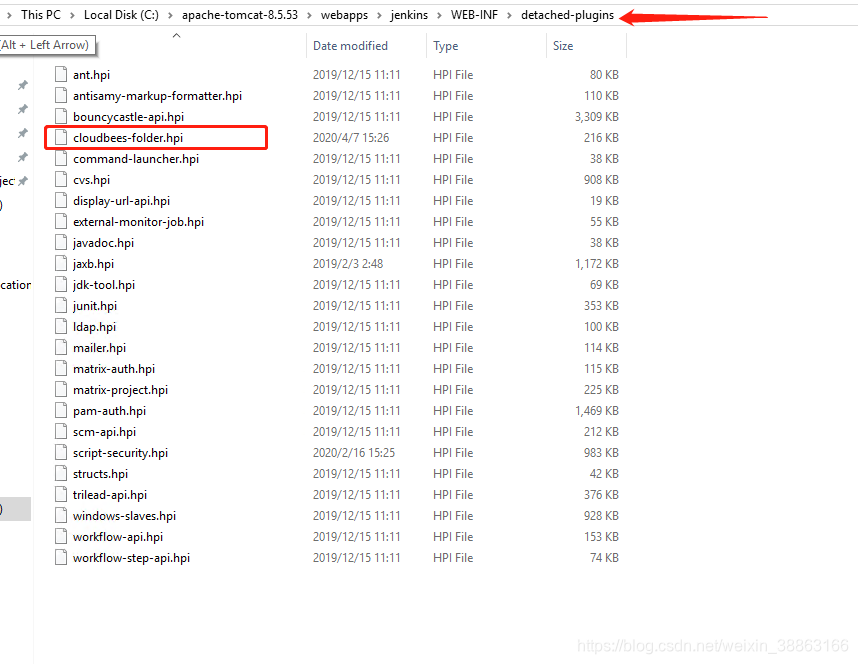The width and height of the screenshot is (858, 664).
Task: Click the 2019/2/3 2:48 date of jaxb.hpi
Action: (x=347, y=264)
